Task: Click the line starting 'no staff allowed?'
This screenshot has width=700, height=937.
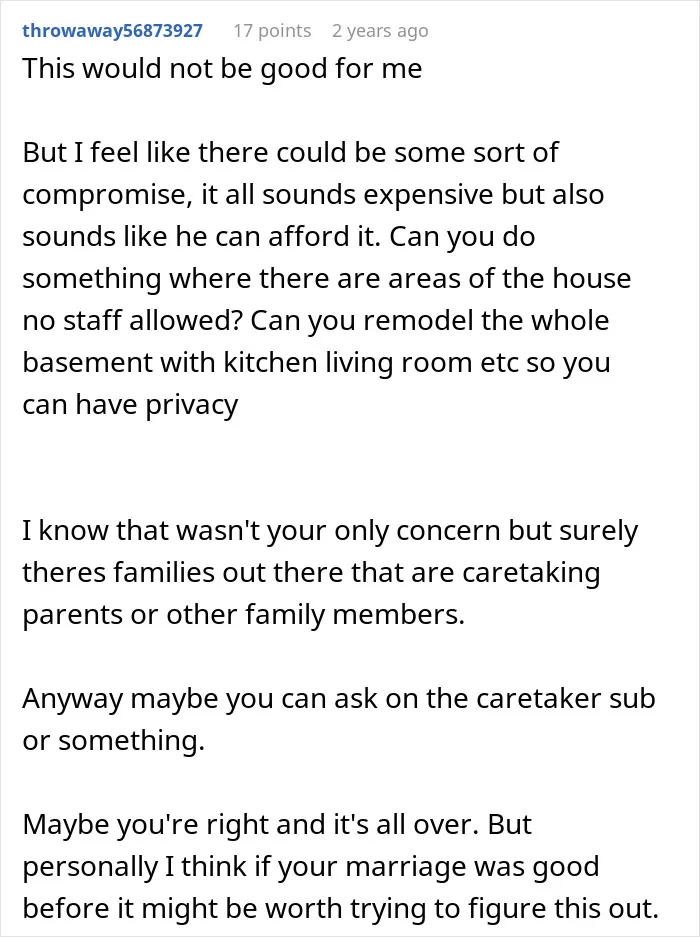Action: pyautogui.click(x=316, y=321)
